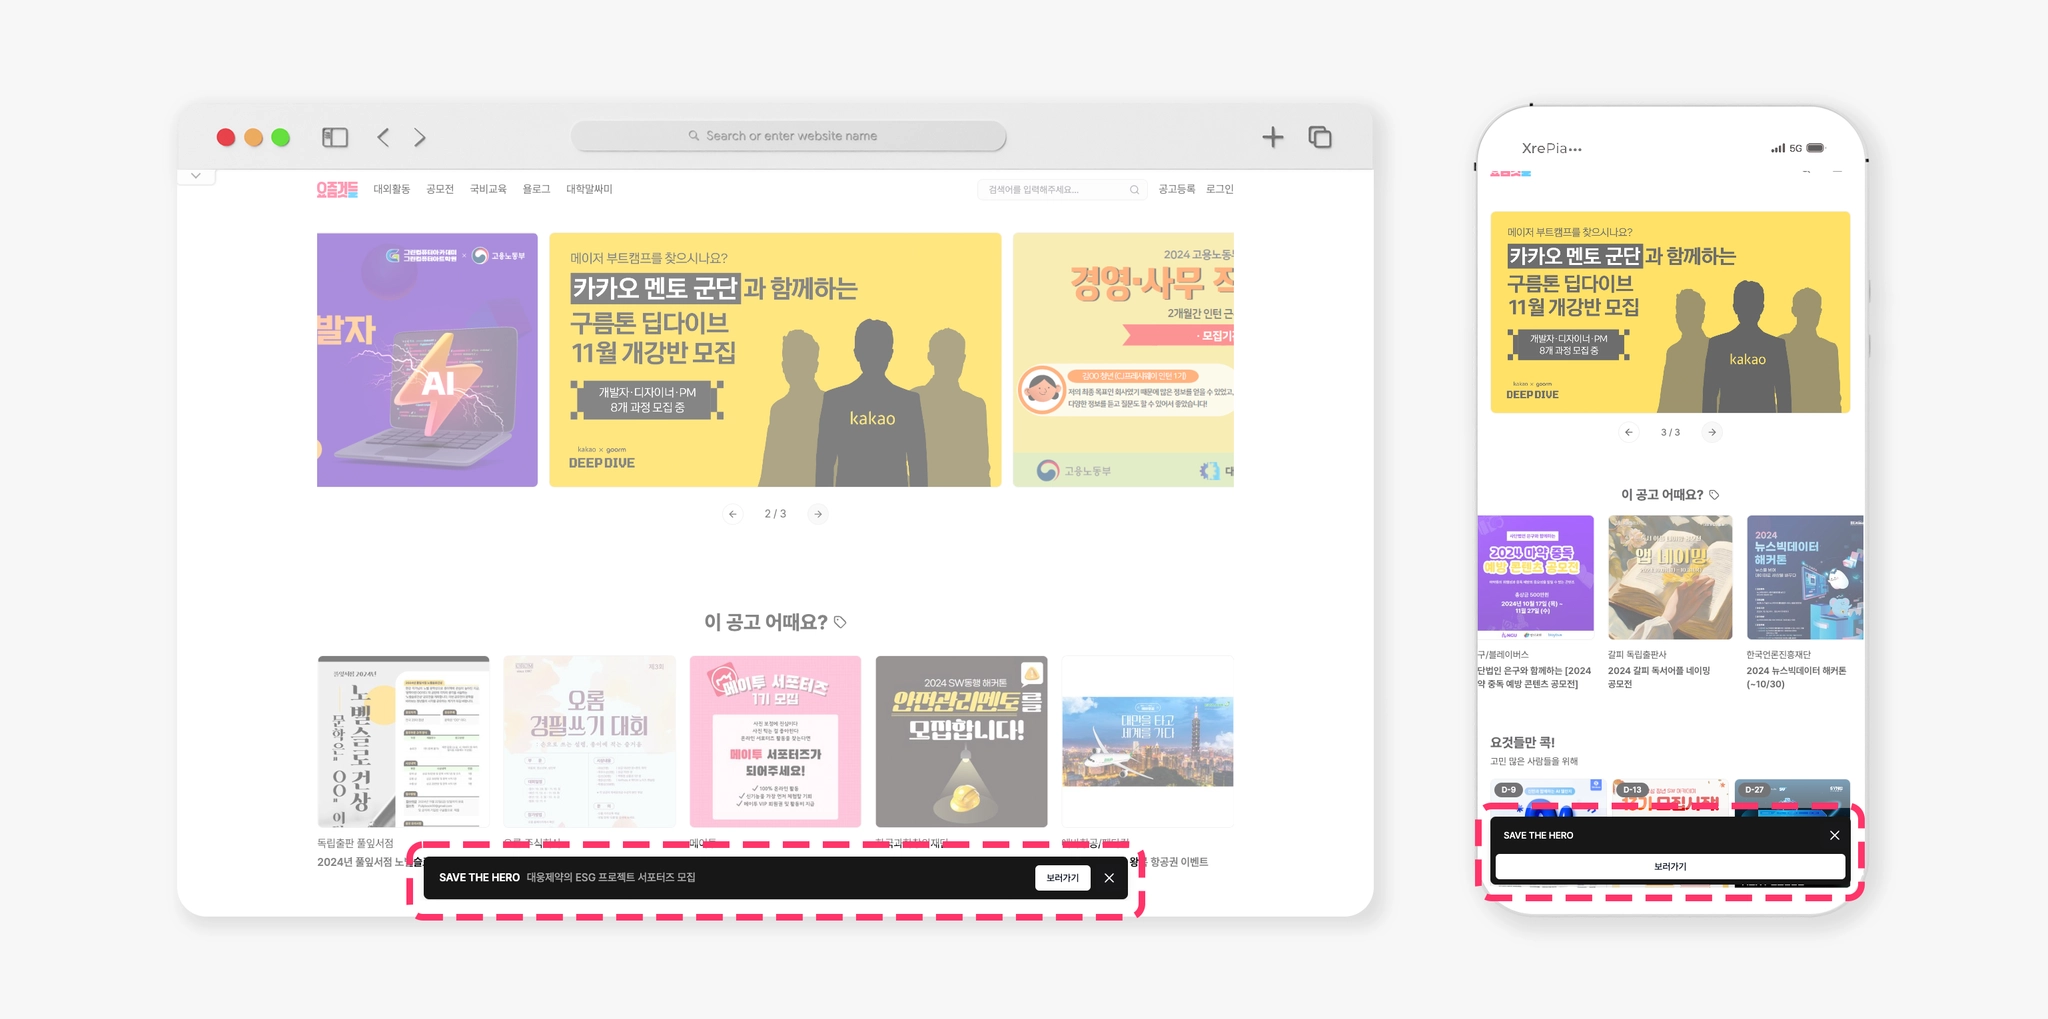Open the 국비교육 menu
This screenshot has height=1019, width=2048.
[x=488, y=189]
